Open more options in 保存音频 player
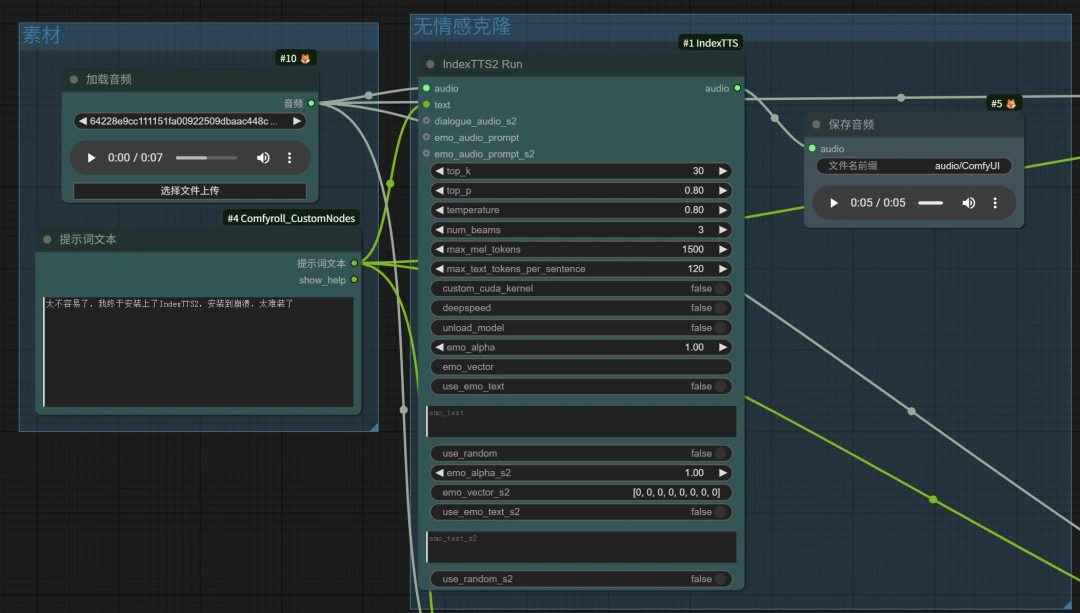The height and width of the screenshot is (613, 1080). pyautogui.click(x=995, y=203)
